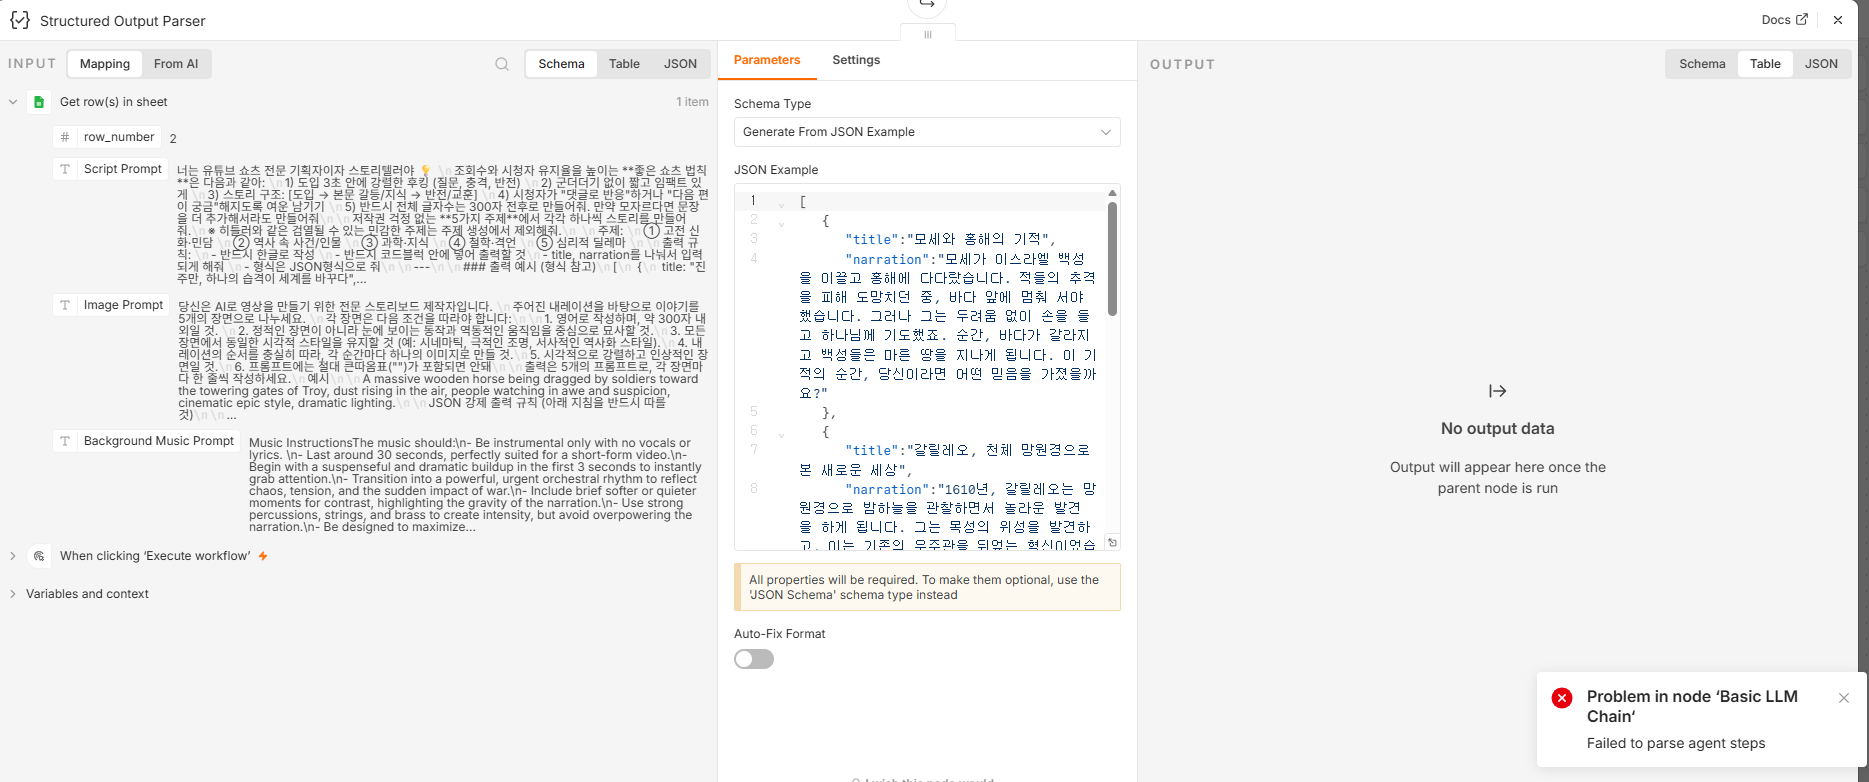
Task: Switch to the Parameters tab
Action: tap(767, 60)
